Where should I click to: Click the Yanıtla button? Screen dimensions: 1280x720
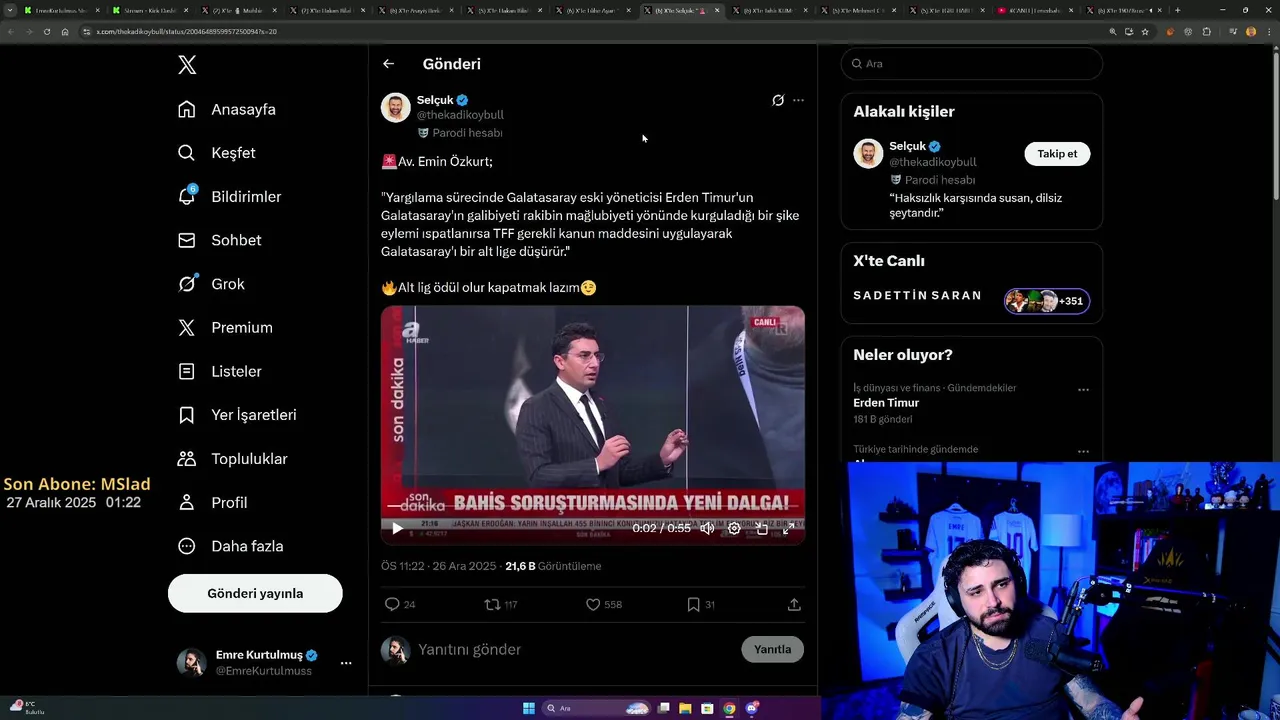coord(772,649)
